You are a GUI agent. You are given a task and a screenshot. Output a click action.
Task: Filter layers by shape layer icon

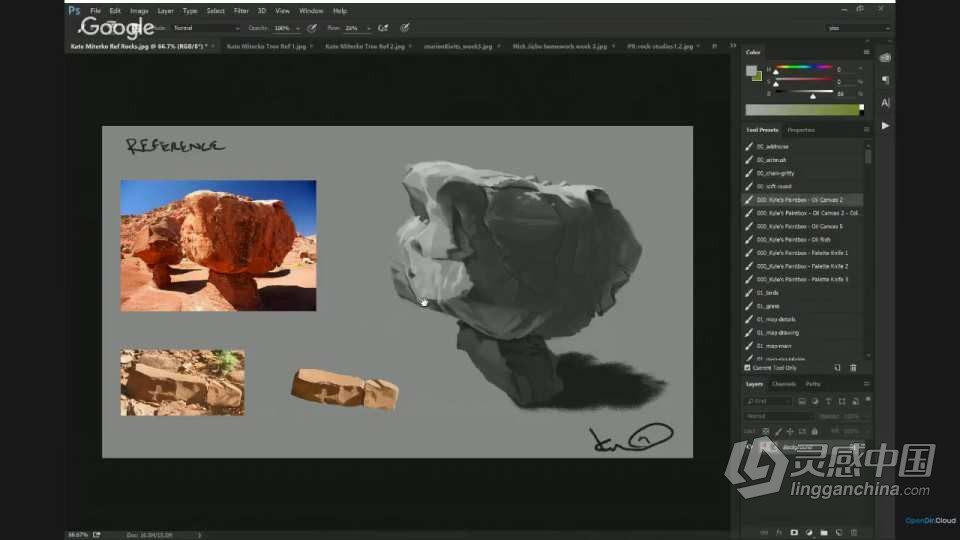pyautogui.click(x=842, y=402)
